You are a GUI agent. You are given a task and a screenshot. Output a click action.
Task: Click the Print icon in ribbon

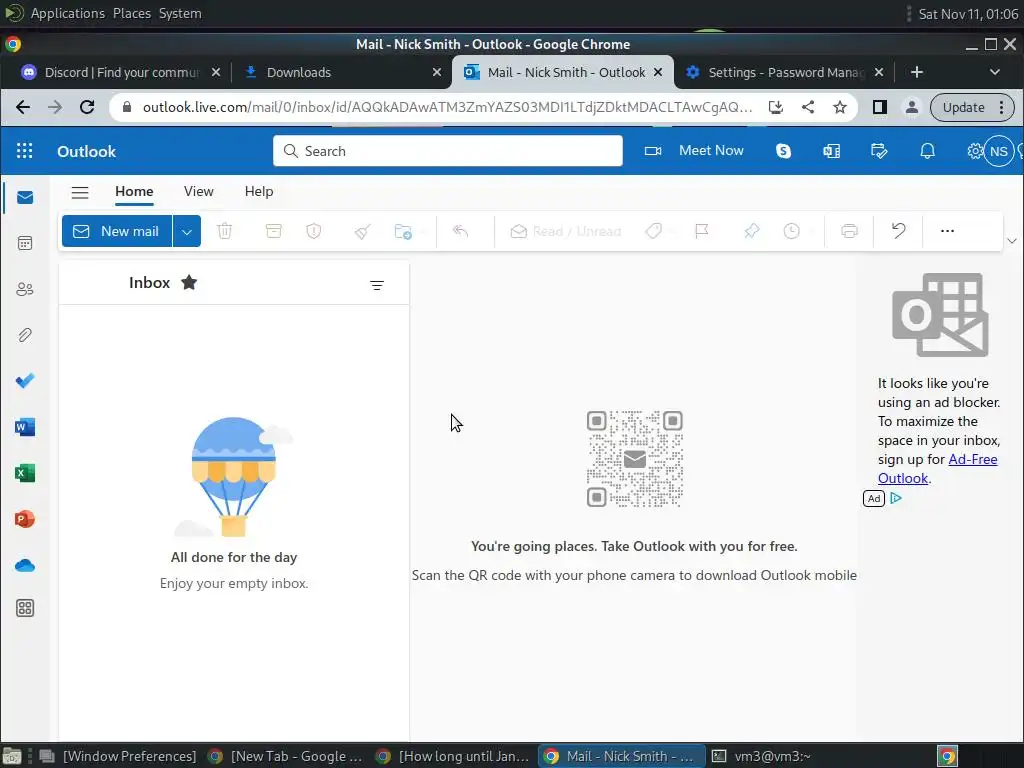click(x=849, y=231)
